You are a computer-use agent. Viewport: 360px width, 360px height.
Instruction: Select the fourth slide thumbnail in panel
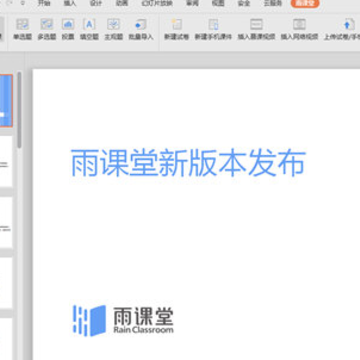(x=6, y=283)
